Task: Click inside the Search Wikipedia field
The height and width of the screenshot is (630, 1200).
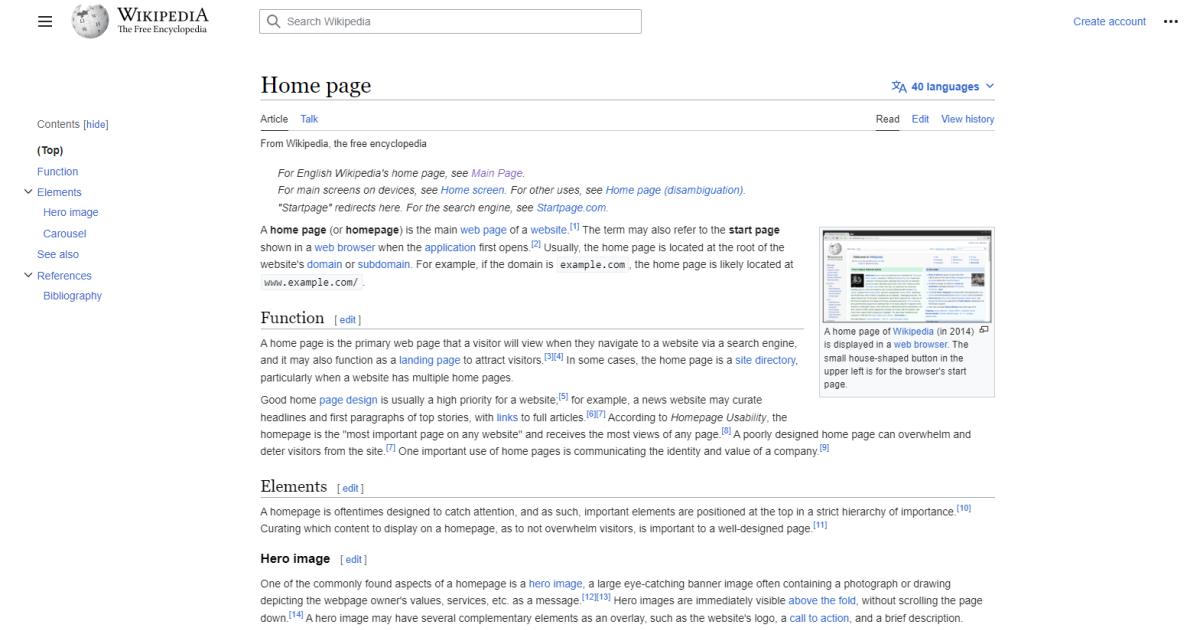Action: click(450, 21)
